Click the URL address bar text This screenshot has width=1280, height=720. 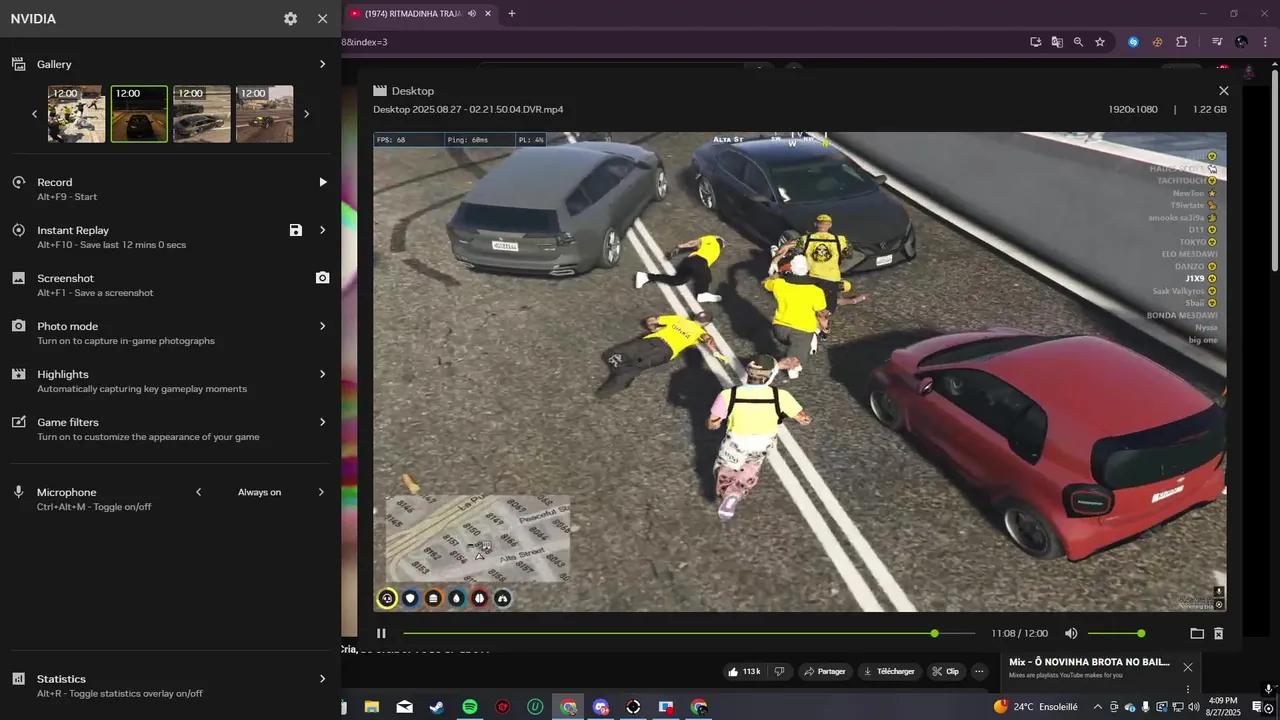(364, 42)
